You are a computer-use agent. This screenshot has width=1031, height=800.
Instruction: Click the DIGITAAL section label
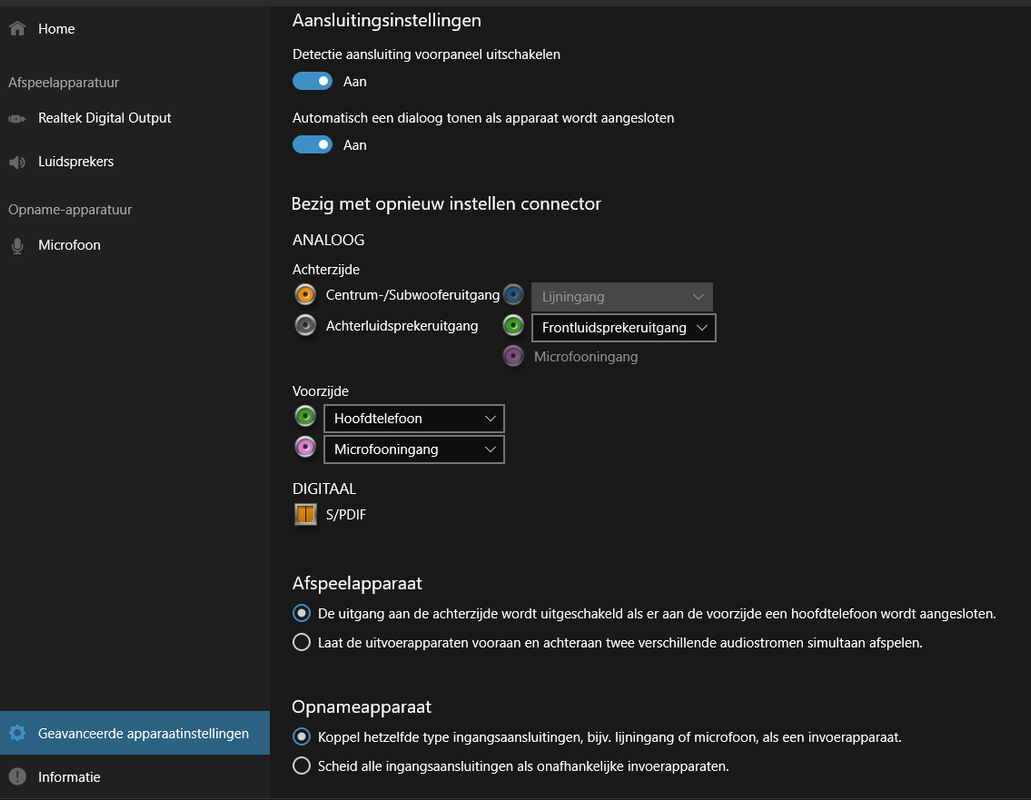click(x=324, y=488)
